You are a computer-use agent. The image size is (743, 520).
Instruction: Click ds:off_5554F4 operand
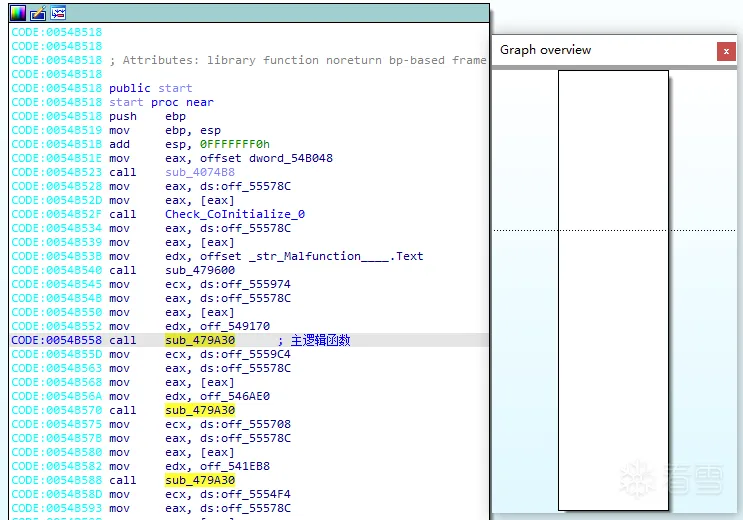[245, 494]
